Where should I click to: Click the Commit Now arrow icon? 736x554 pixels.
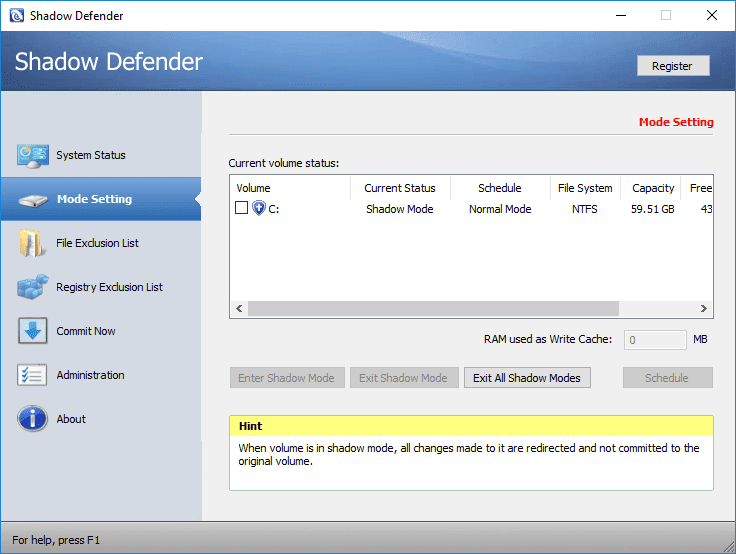[x=32, y=331]
